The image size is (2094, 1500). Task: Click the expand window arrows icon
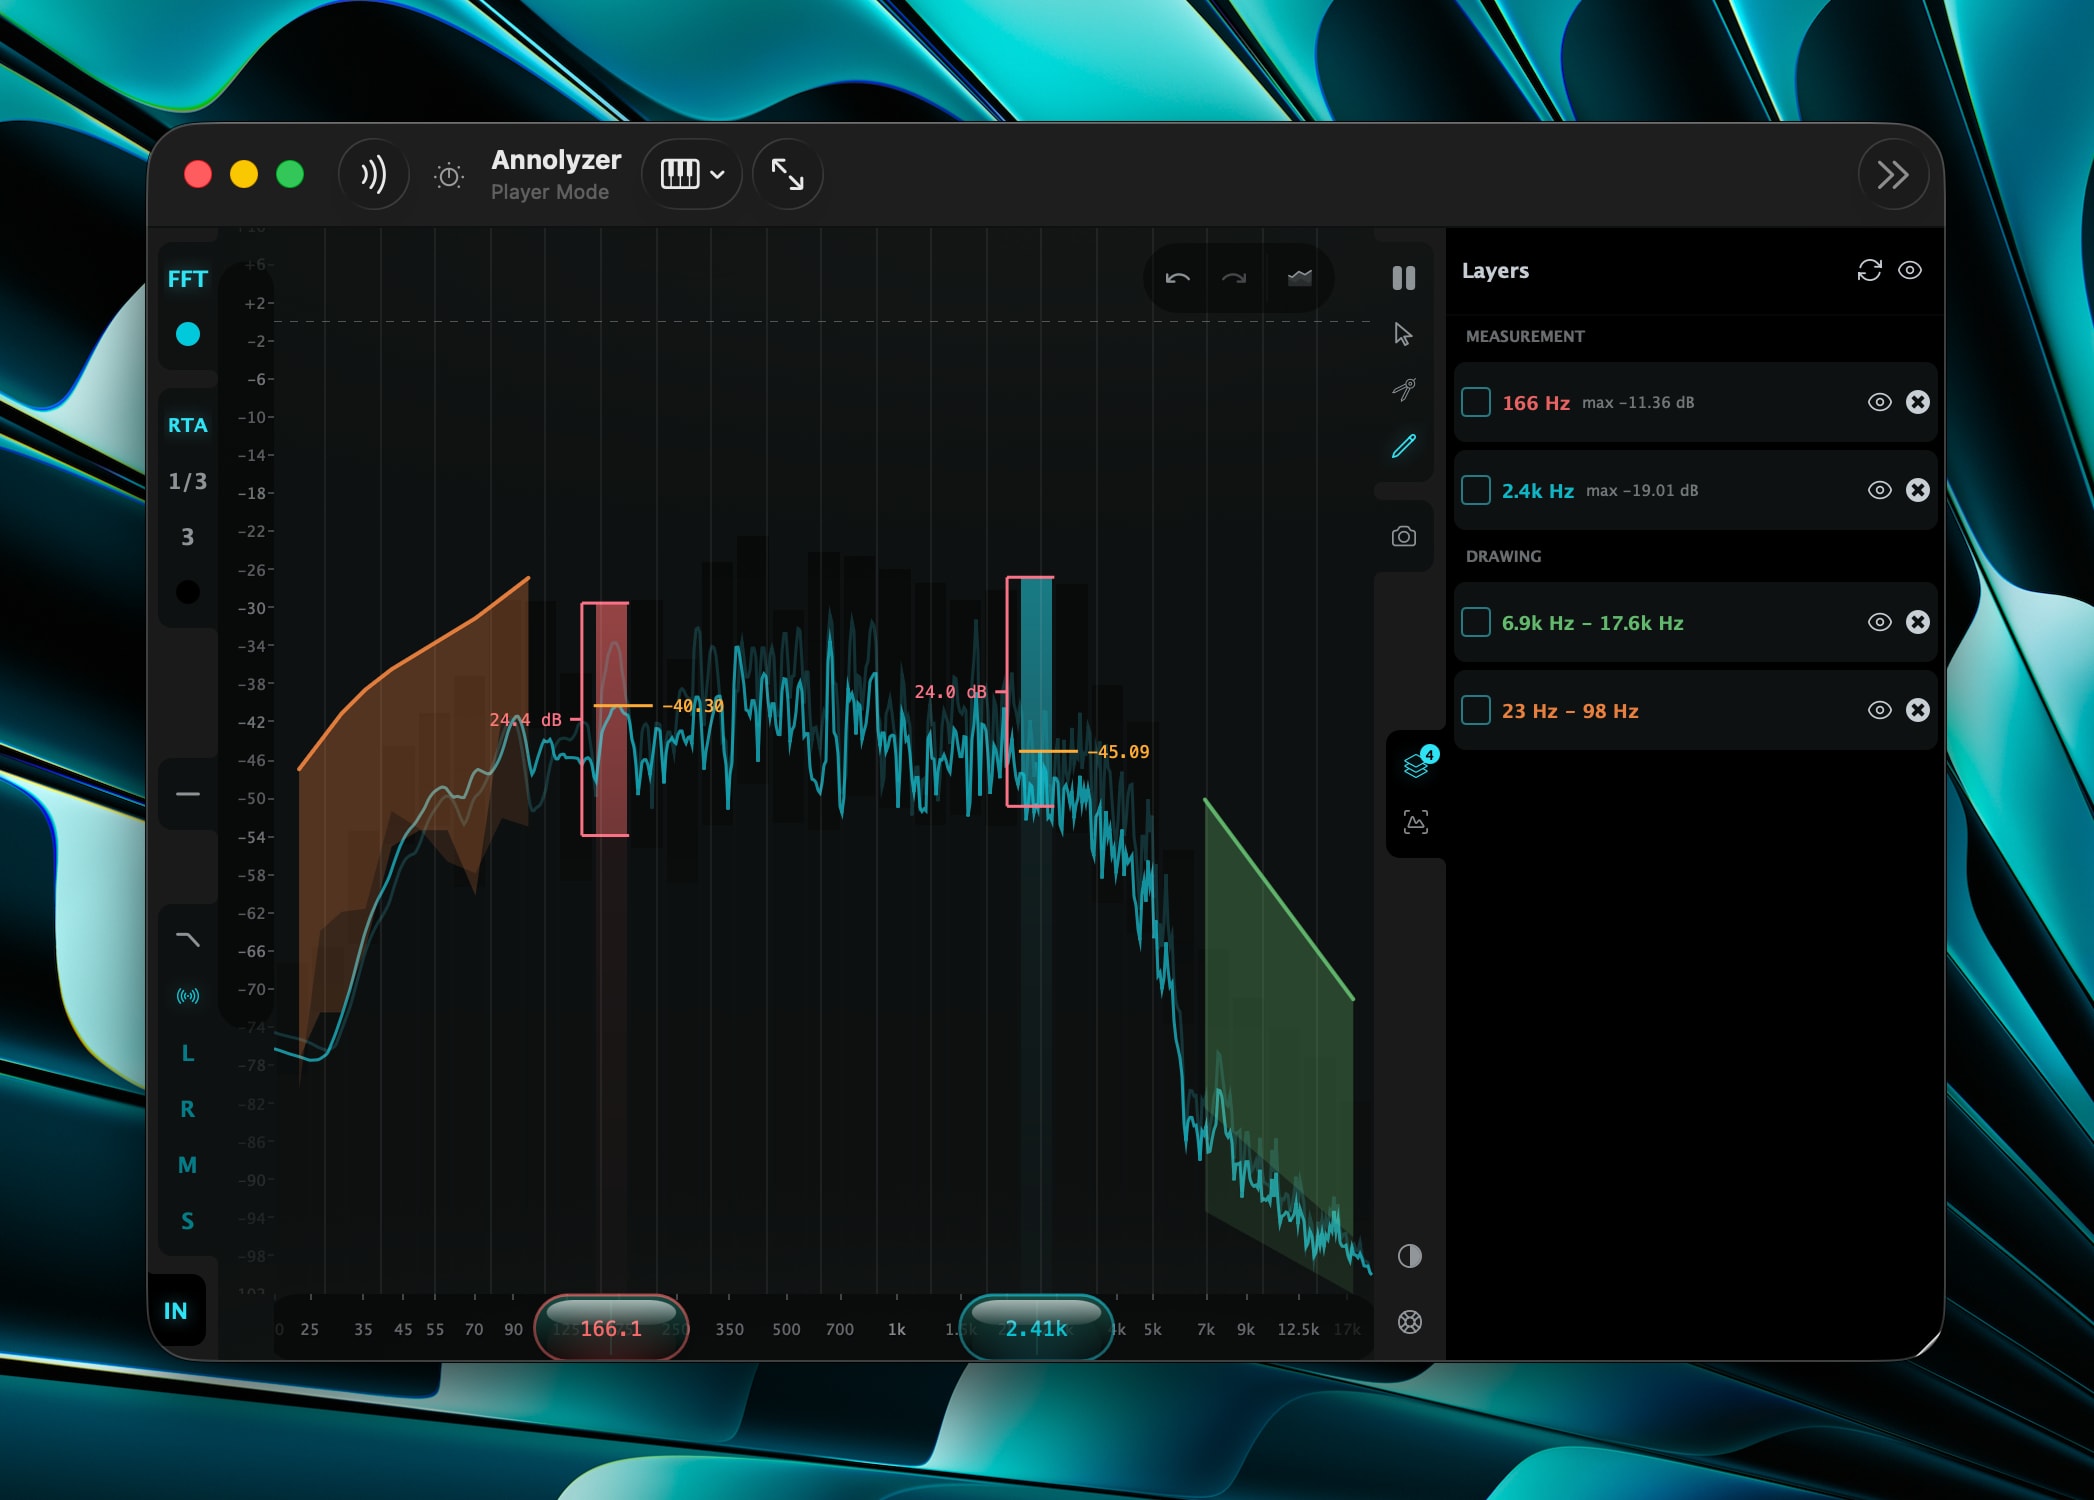click(x=787, y=175)
